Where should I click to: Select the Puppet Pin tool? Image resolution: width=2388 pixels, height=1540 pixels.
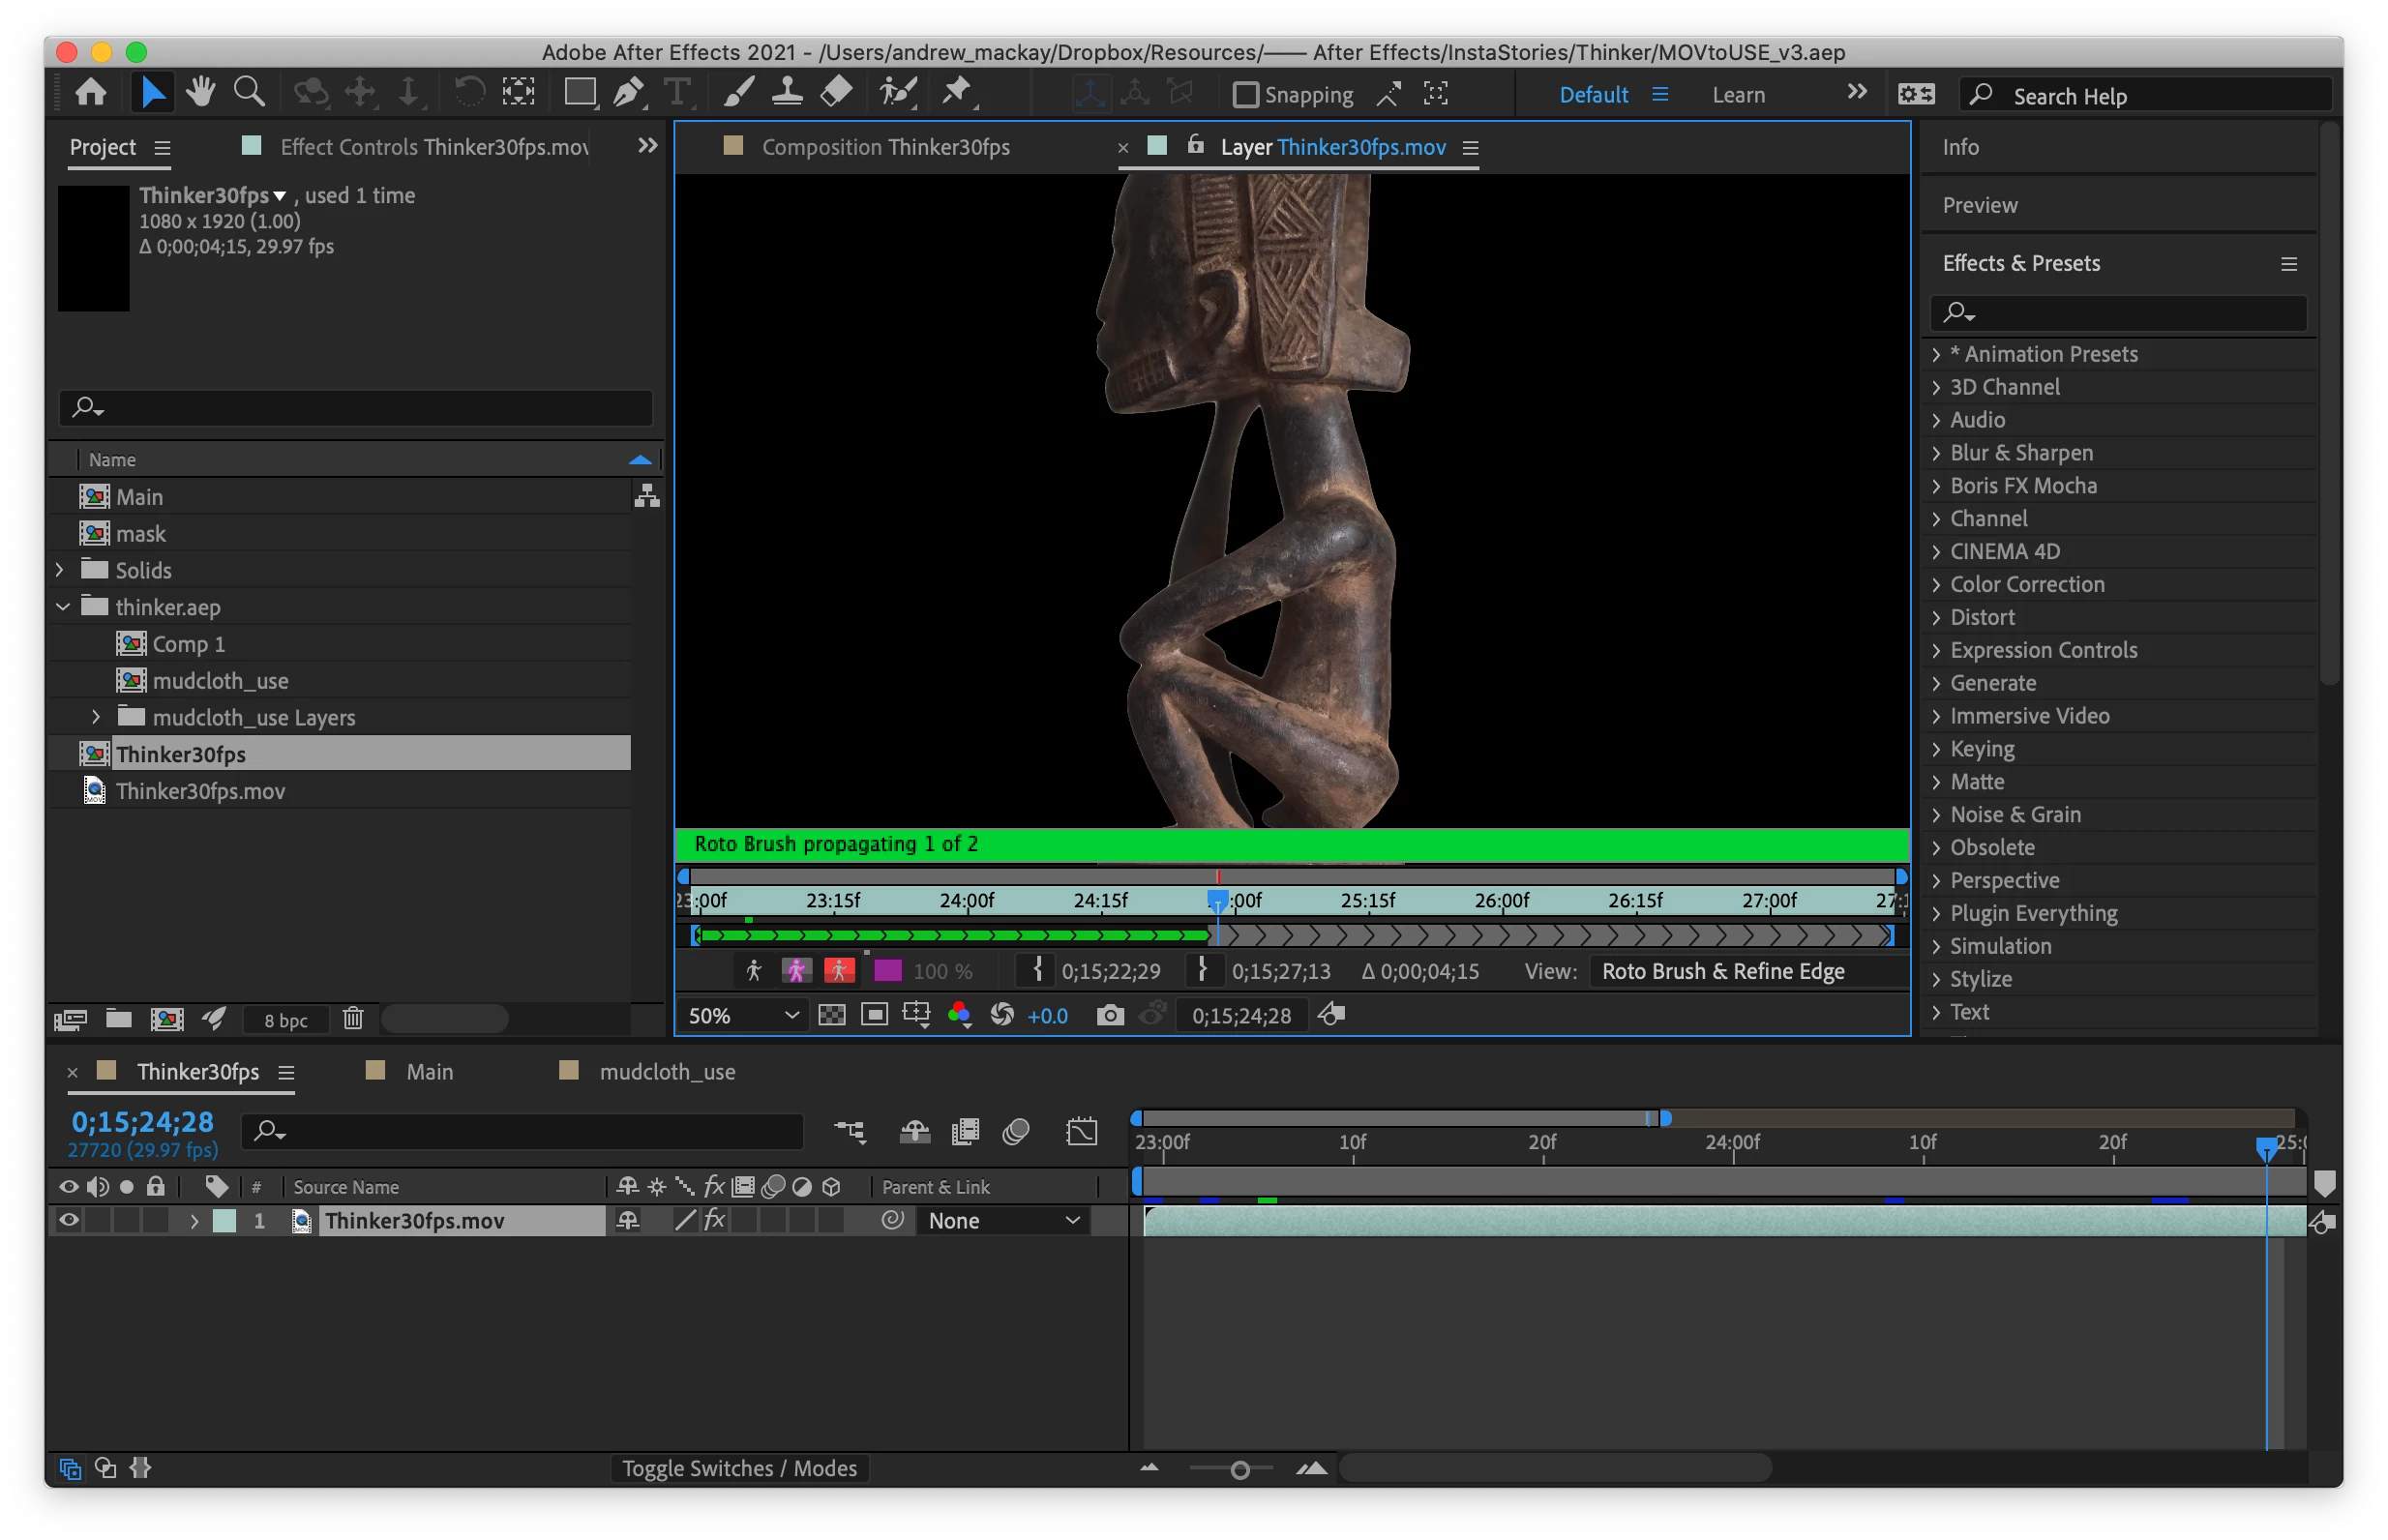click(957, 93)
